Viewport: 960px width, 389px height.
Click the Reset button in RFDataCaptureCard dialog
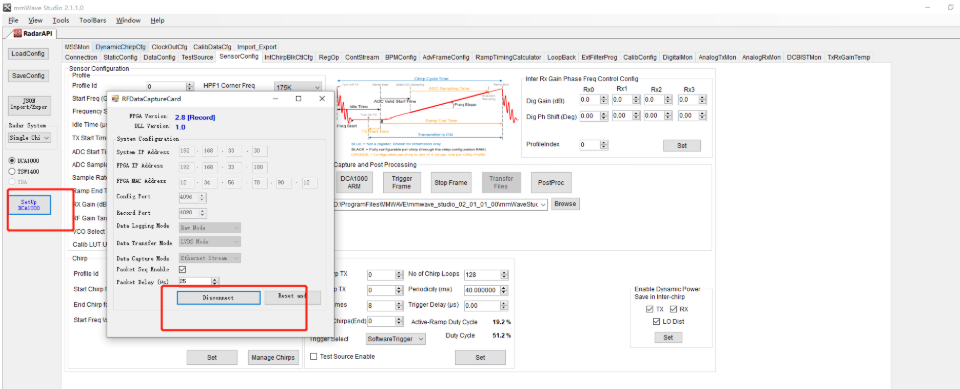[x=292, y=297]
